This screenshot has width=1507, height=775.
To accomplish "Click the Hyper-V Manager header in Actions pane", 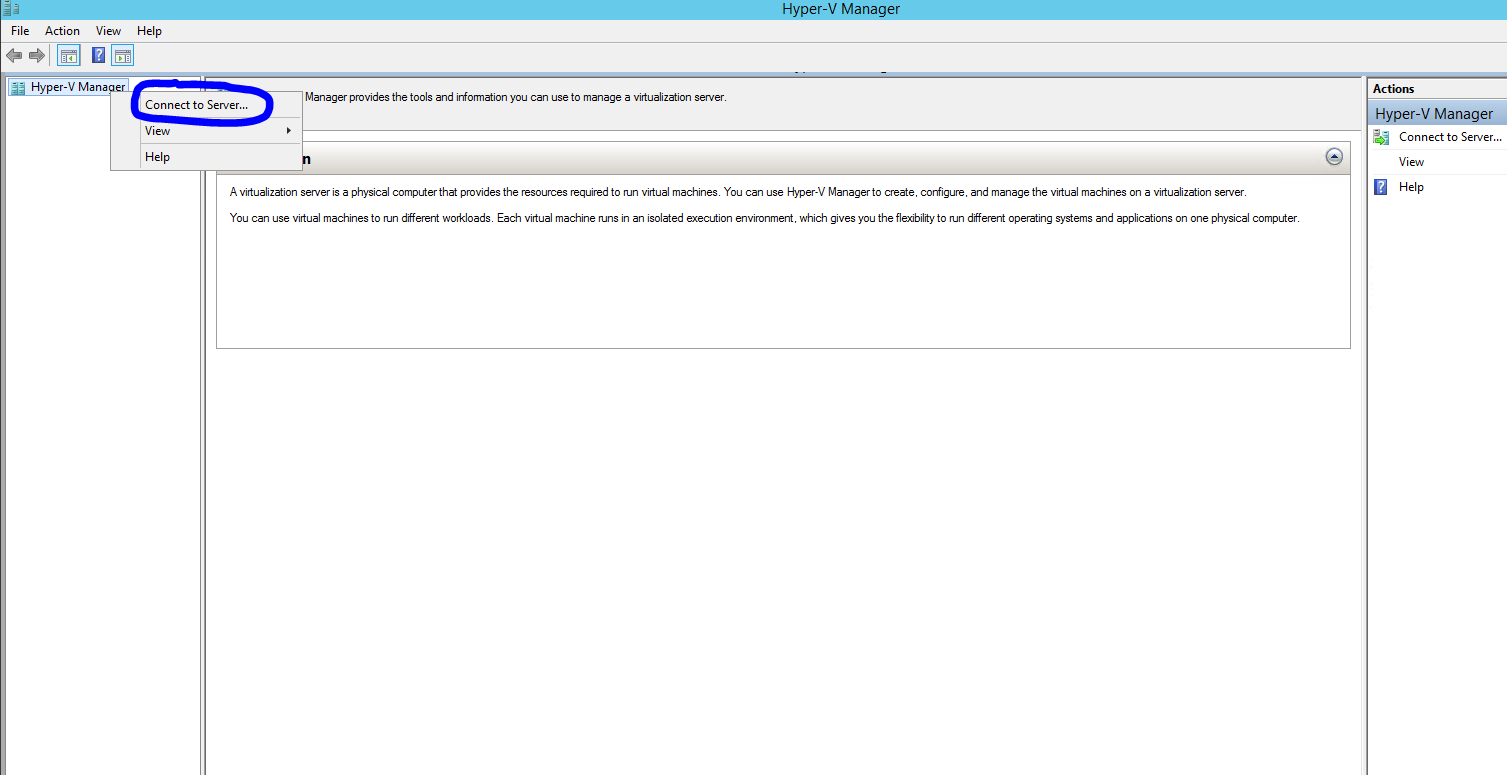I will tap(1436, 114).
